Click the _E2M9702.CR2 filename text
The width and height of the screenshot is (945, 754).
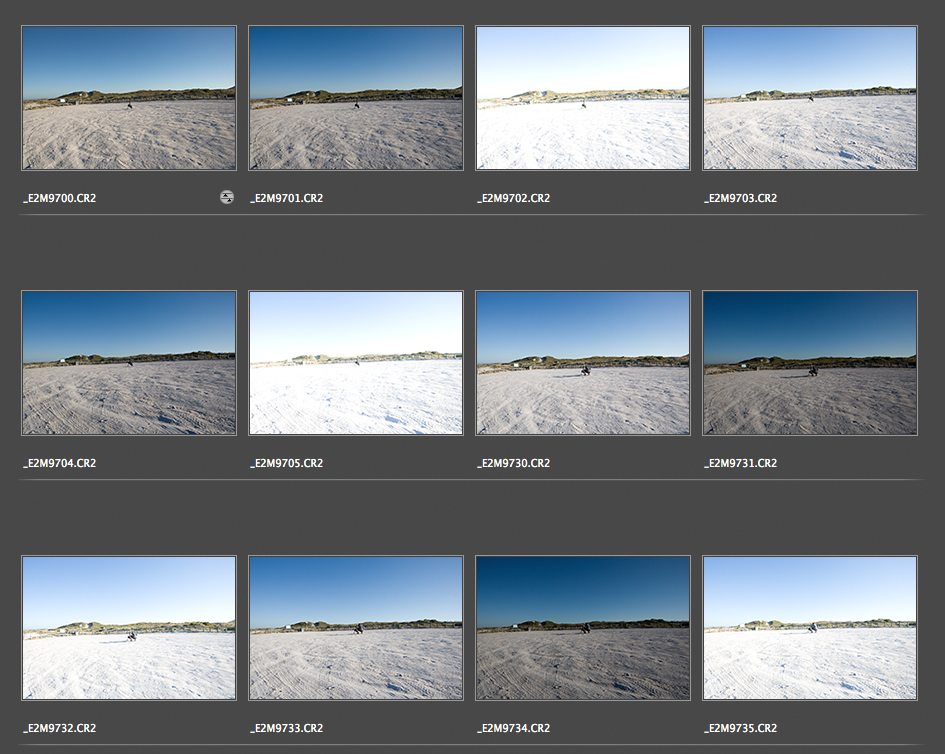point(513,199)
